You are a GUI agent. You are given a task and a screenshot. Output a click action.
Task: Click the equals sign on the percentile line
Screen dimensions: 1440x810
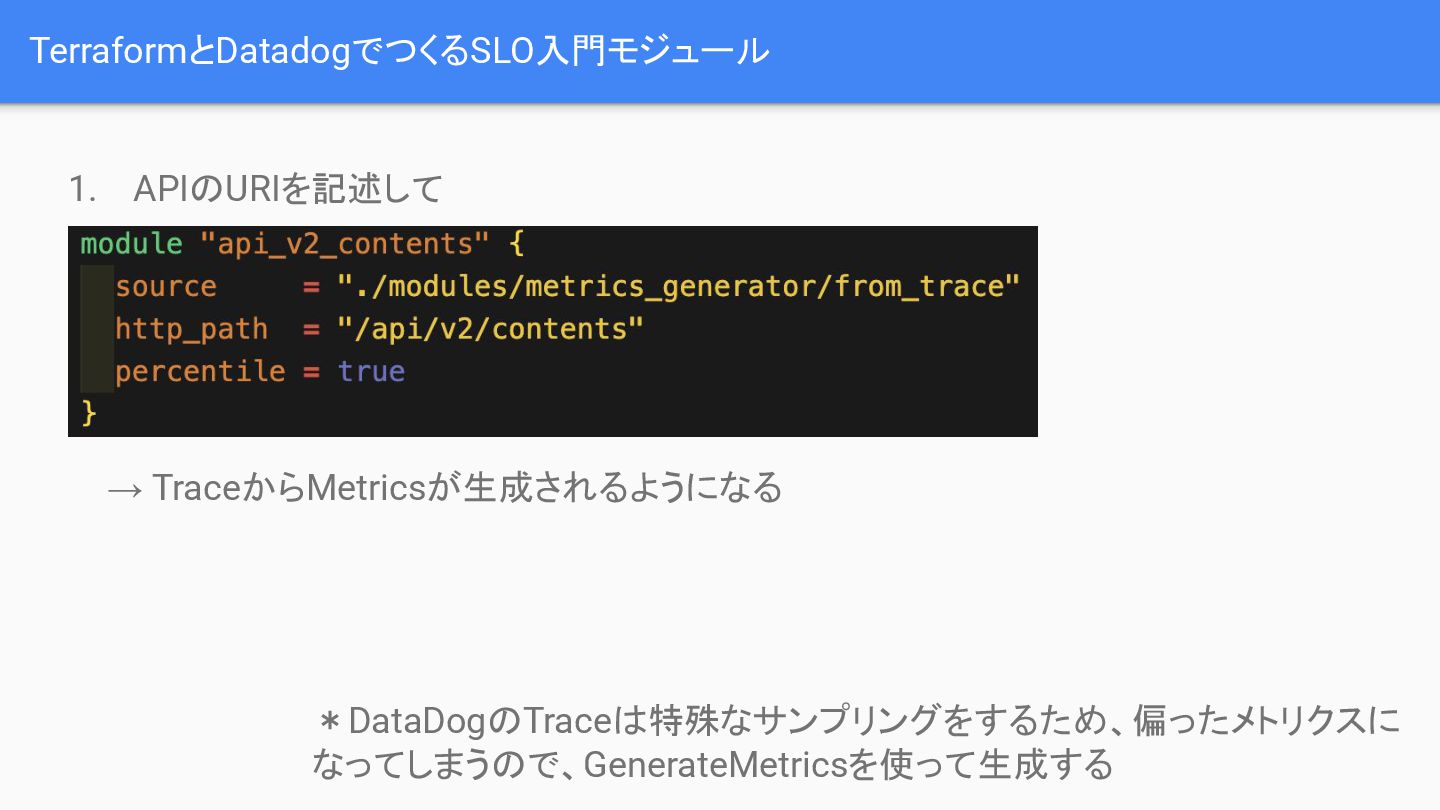pyautogui.click(x=311, y=372)
